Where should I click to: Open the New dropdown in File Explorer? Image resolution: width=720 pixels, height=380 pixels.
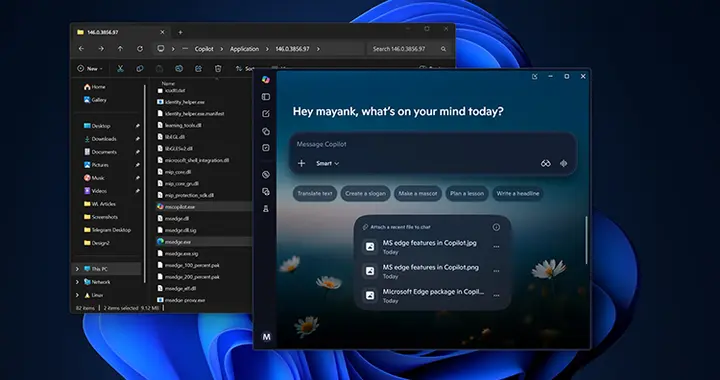[x=90, y=68]
